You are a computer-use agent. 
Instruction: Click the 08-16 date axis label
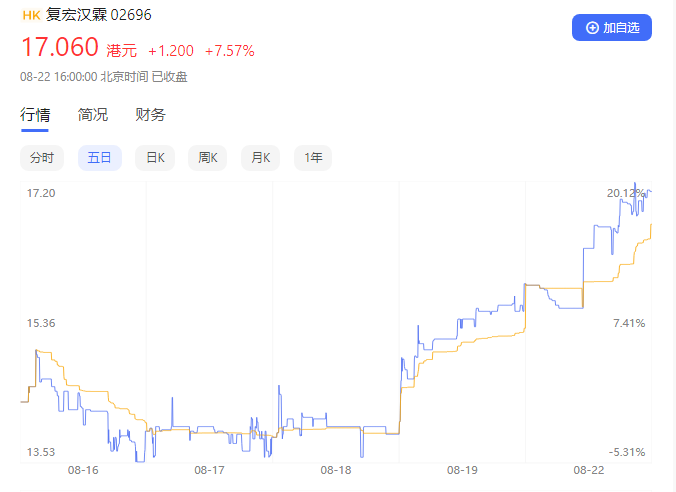[83, 470]
